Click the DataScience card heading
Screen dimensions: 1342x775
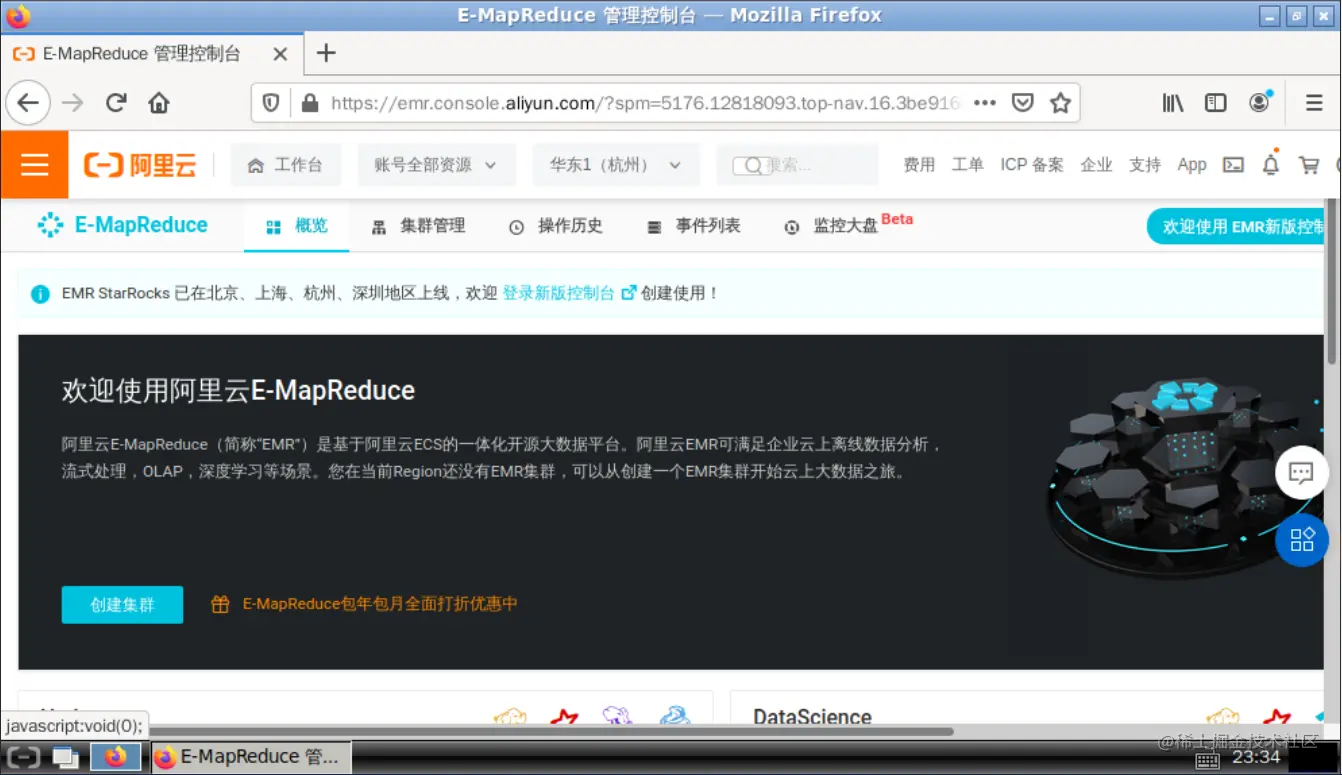point(812,716)
